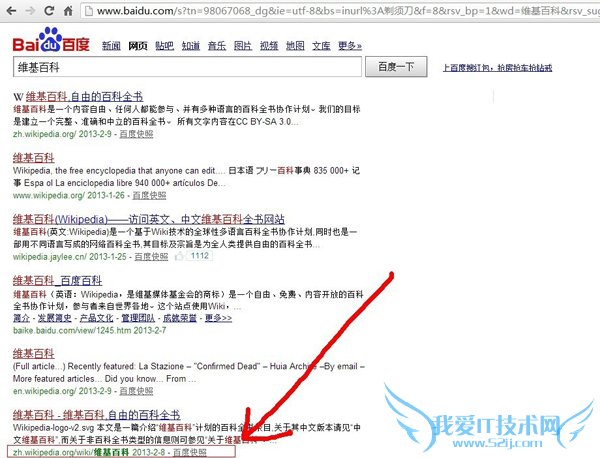
Task: Open 百度快照 for en.wikipedia.org result
Action: click(136, 391)
